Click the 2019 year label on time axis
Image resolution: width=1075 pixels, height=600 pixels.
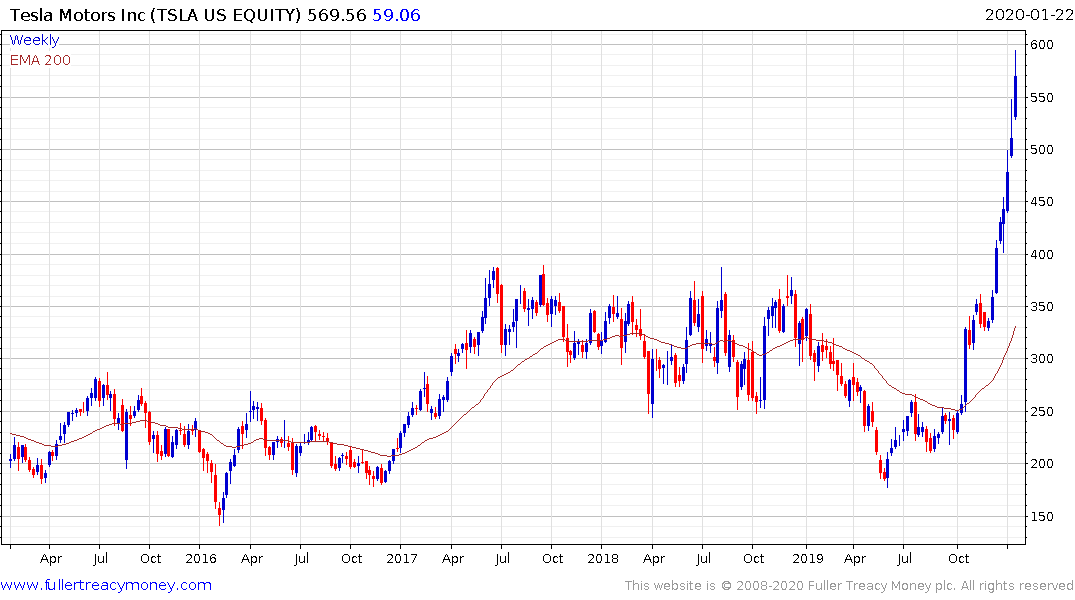tap(808, 559)
